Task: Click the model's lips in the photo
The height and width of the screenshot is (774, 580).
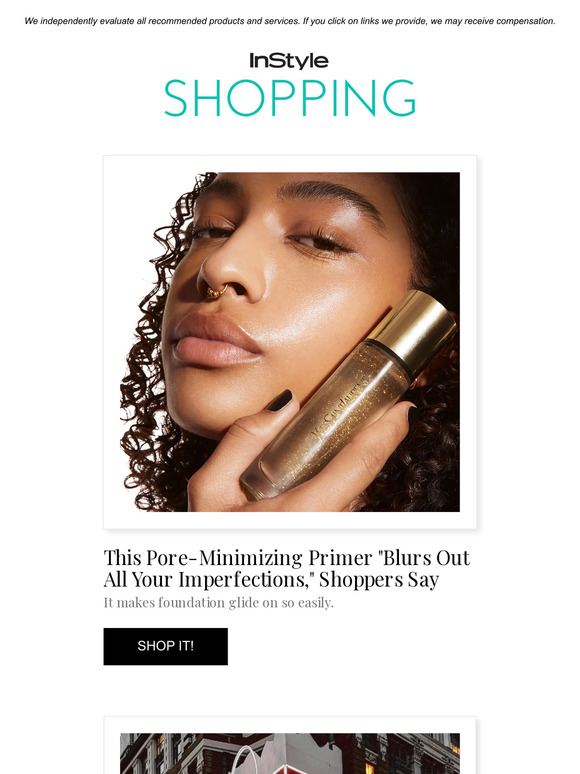Action: (x=214, y=341)
